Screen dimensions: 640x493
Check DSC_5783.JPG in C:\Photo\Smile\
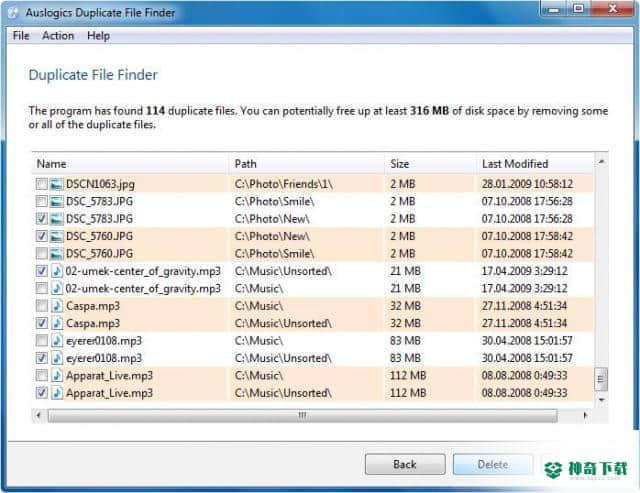[42, 201]
